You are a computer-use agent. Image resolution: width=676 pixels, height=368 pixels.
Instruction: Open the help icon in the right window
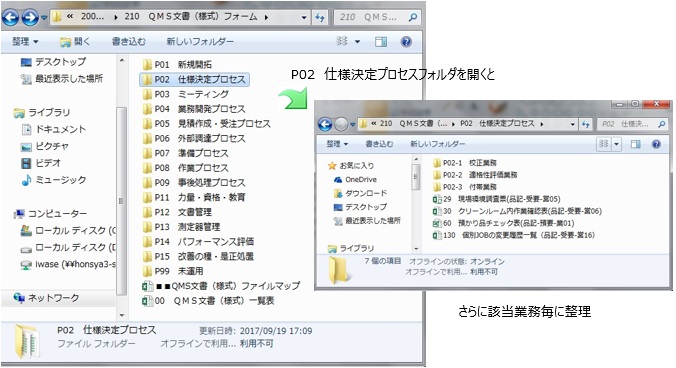pyautogui.click(x=656, y=144)
